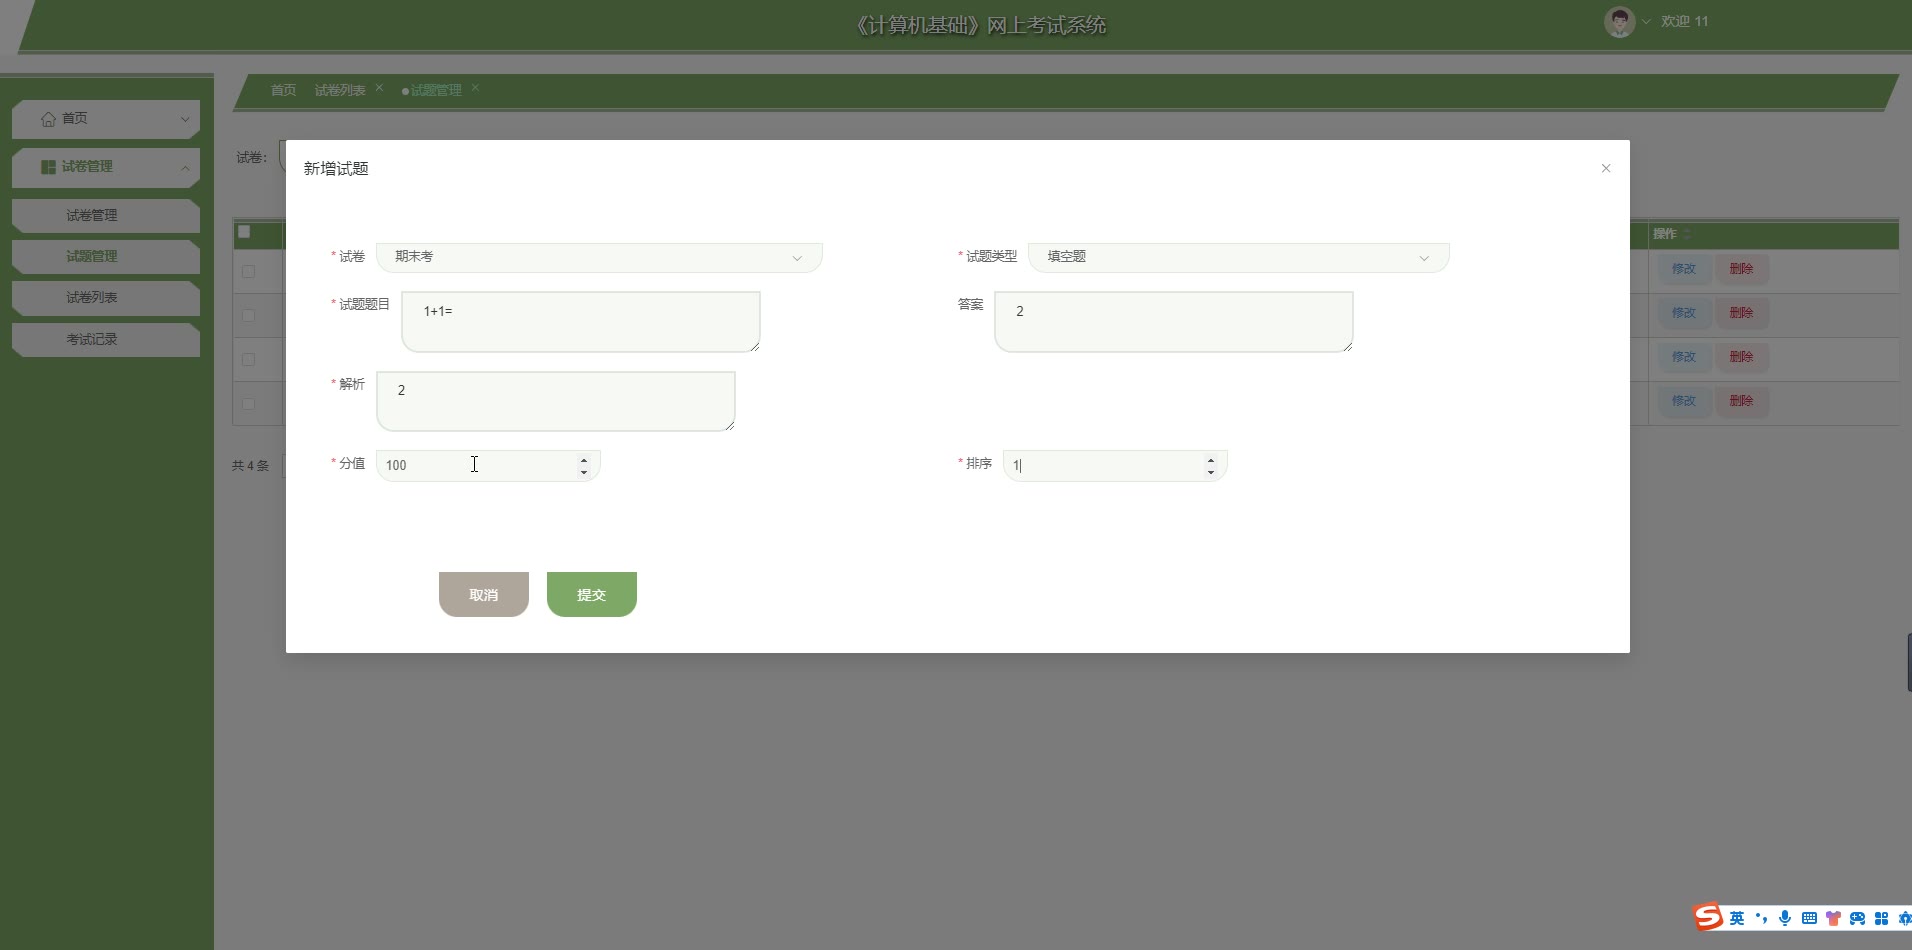Open the 试卷 dropdown showing 期末考
Screen dimensions: 1912x950
tap(599, 257)
